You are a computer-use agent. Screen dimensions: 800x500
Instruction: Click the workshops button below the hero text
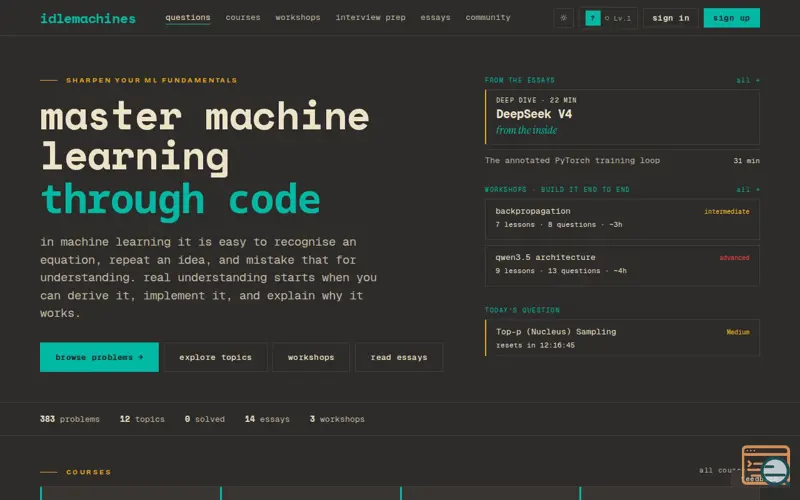(x=311, y=357)
